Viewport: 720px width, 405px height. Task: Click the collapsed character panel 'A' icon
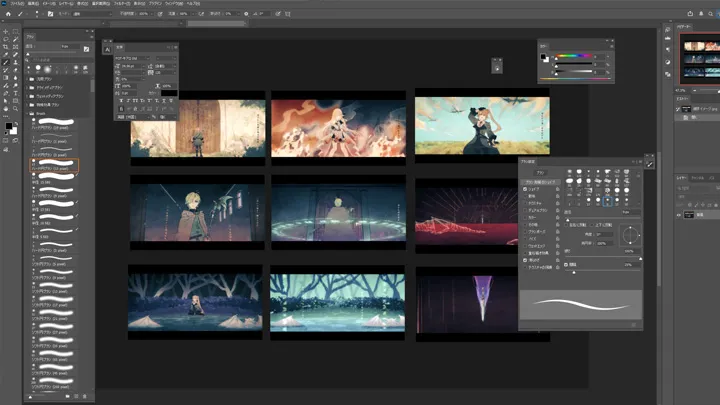(107, 50)
